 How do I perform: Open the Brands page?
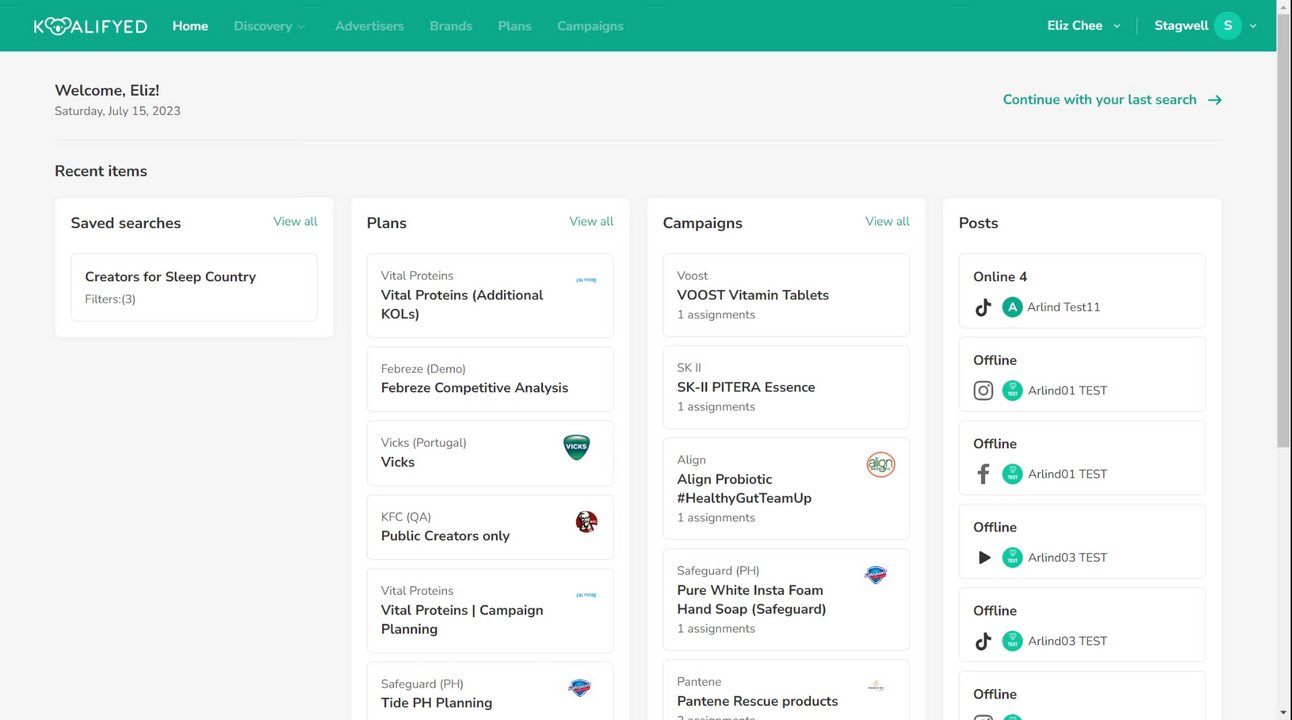tap(451, 26)
